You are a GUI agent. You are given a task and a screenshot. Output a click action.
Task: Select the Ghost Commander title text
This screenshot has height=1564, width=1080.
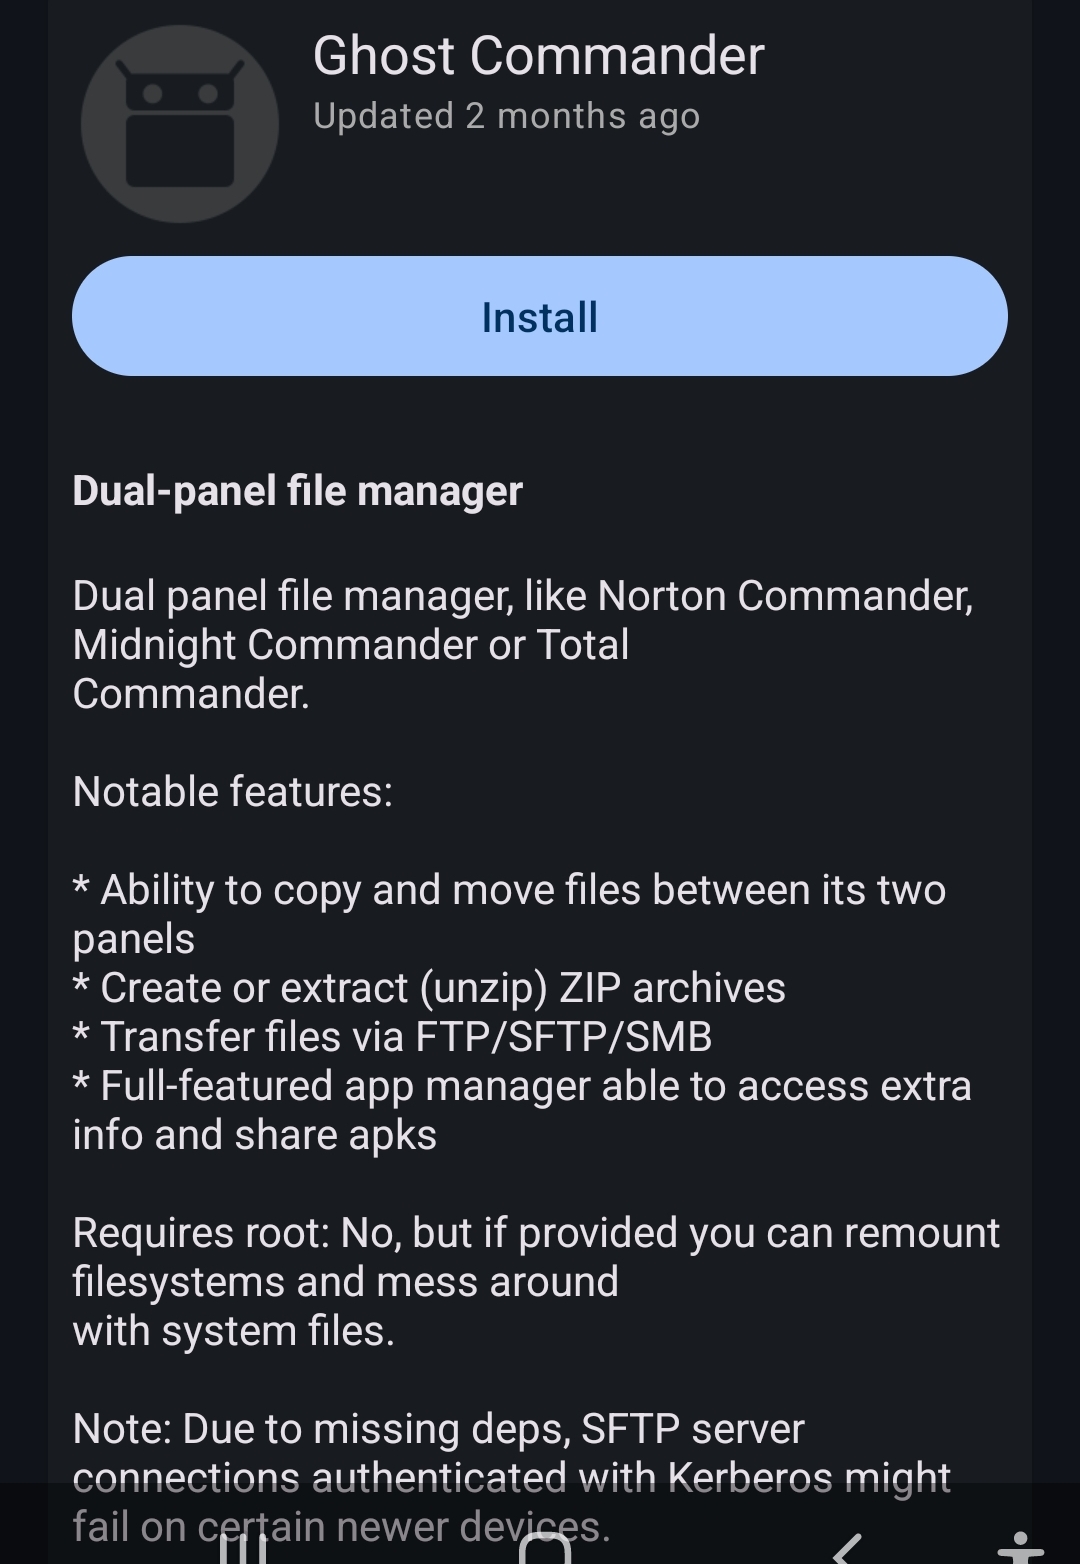(538, 55)
